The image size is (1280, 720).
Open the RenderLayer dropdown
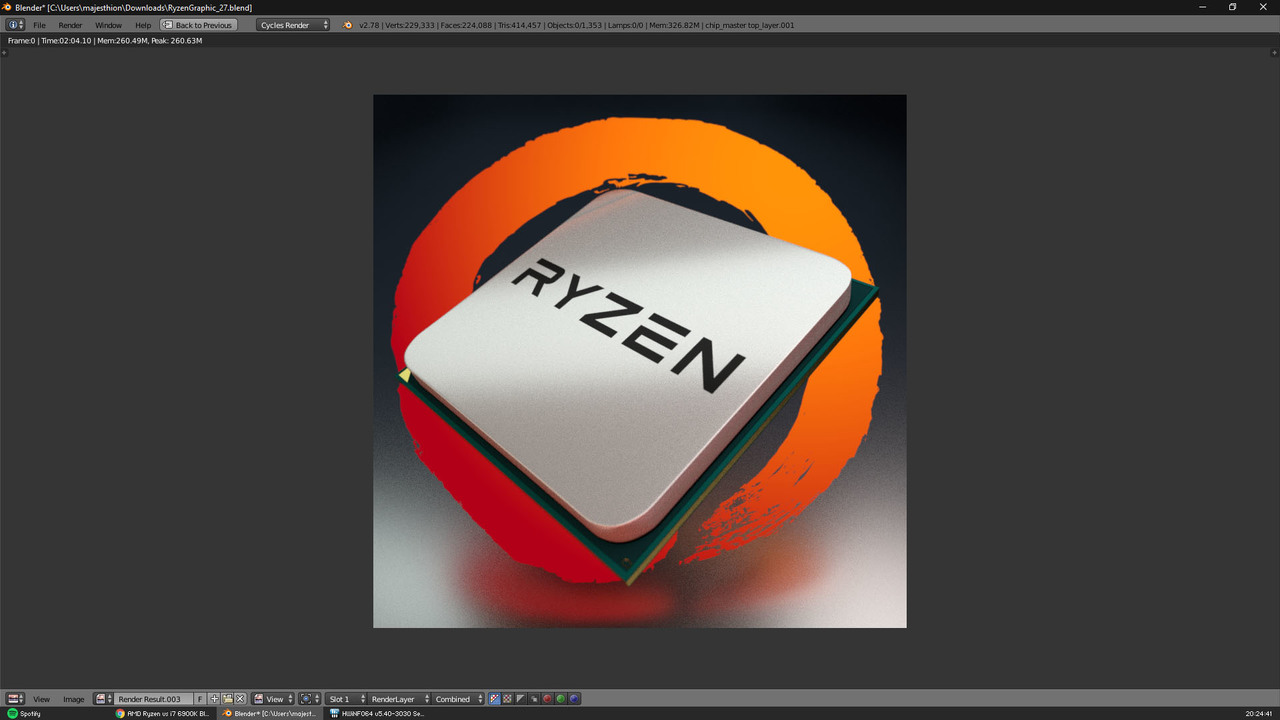pos(399,699)
